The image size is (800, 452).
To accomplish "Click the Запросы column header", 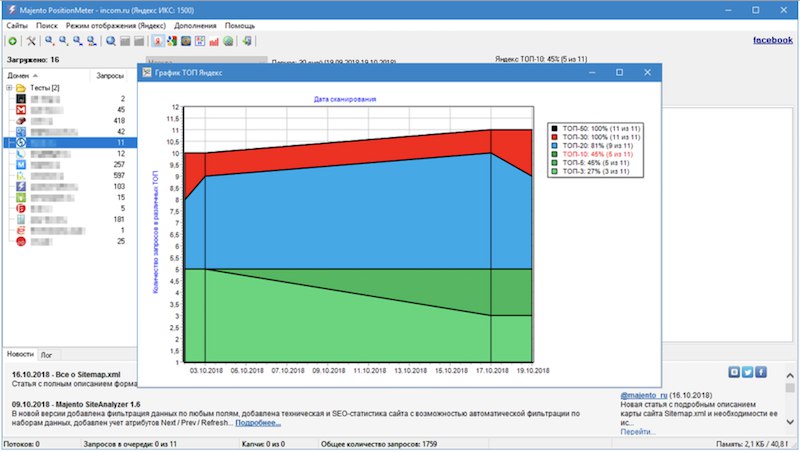I will pos(110,76).
